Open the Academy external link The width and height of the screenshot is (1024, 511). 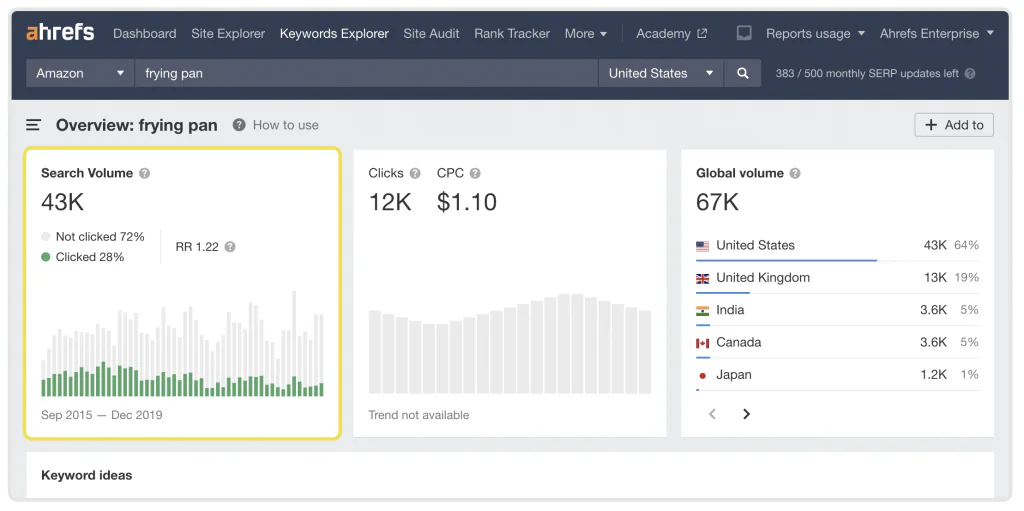coord(671,33)
